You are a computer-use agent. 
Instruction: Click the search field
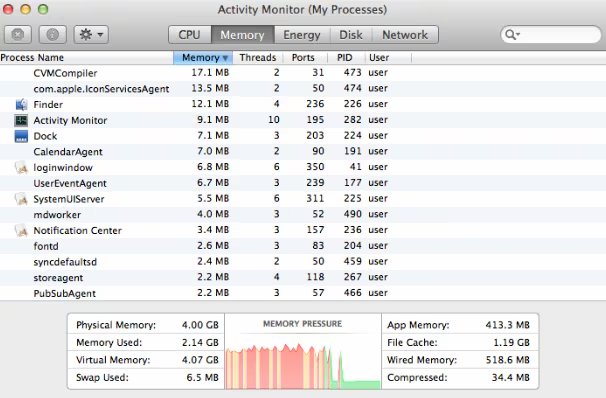point(551,35)
